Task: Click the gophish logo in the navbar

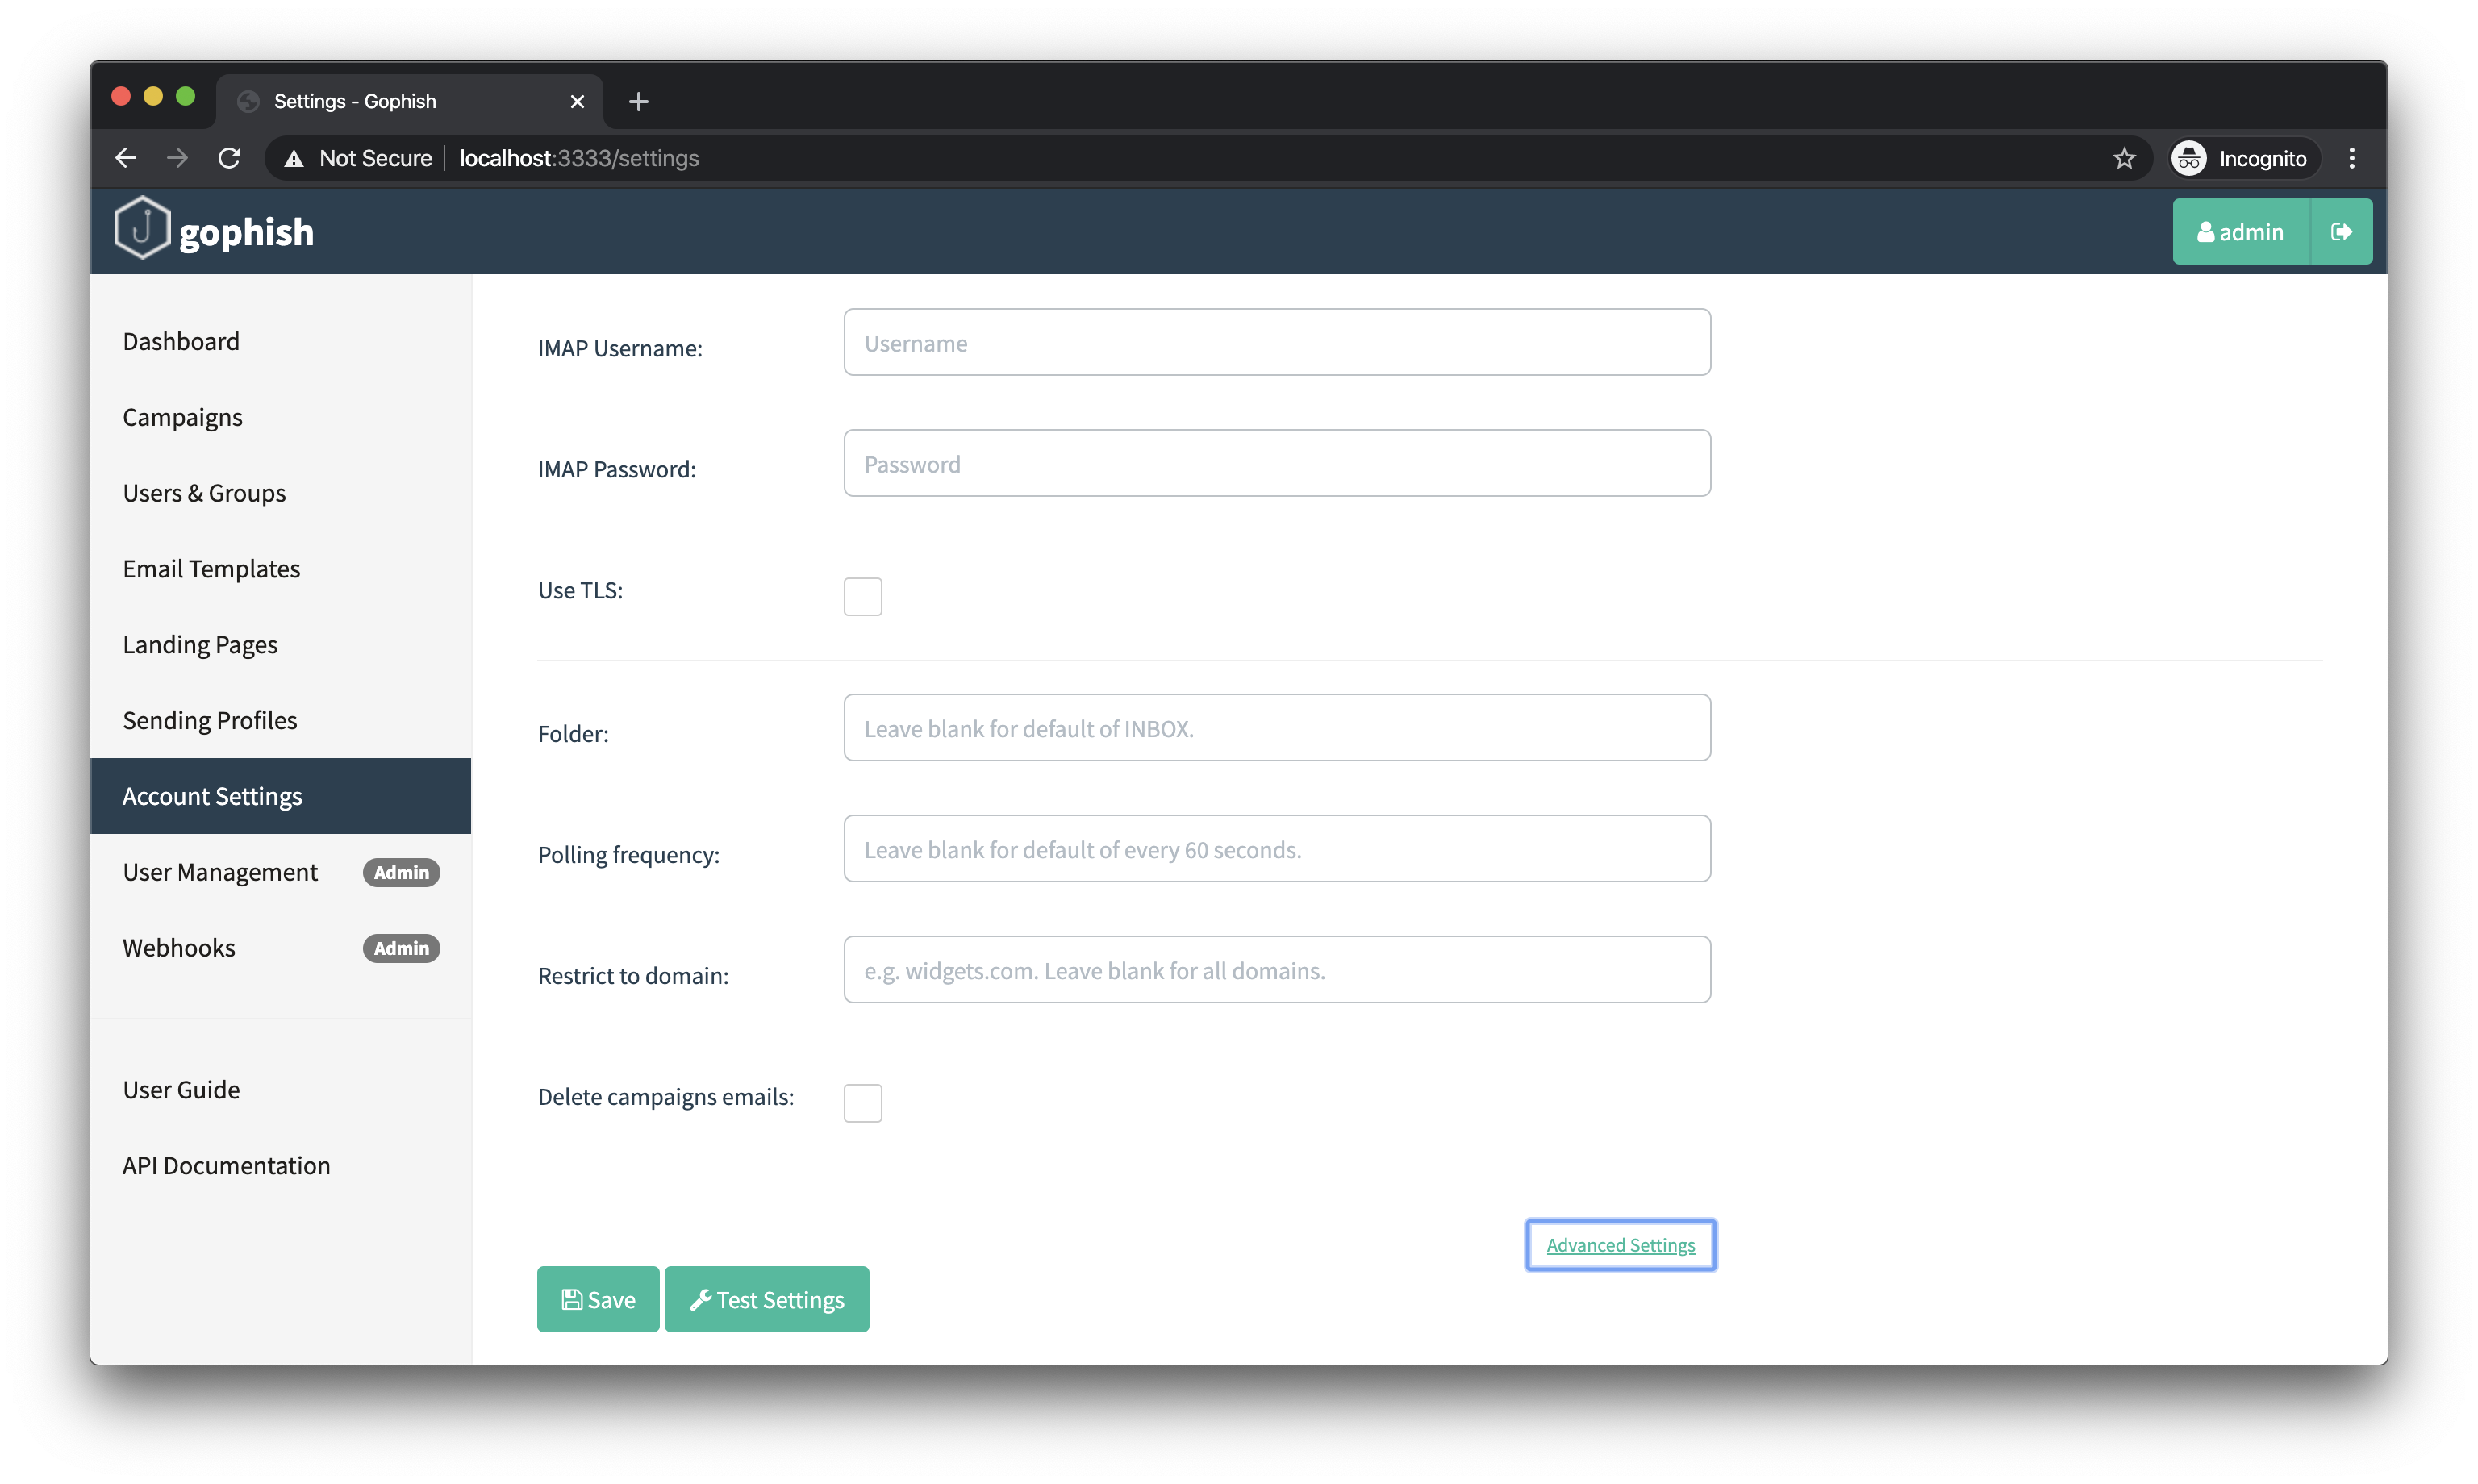Action: click(213, 230)
